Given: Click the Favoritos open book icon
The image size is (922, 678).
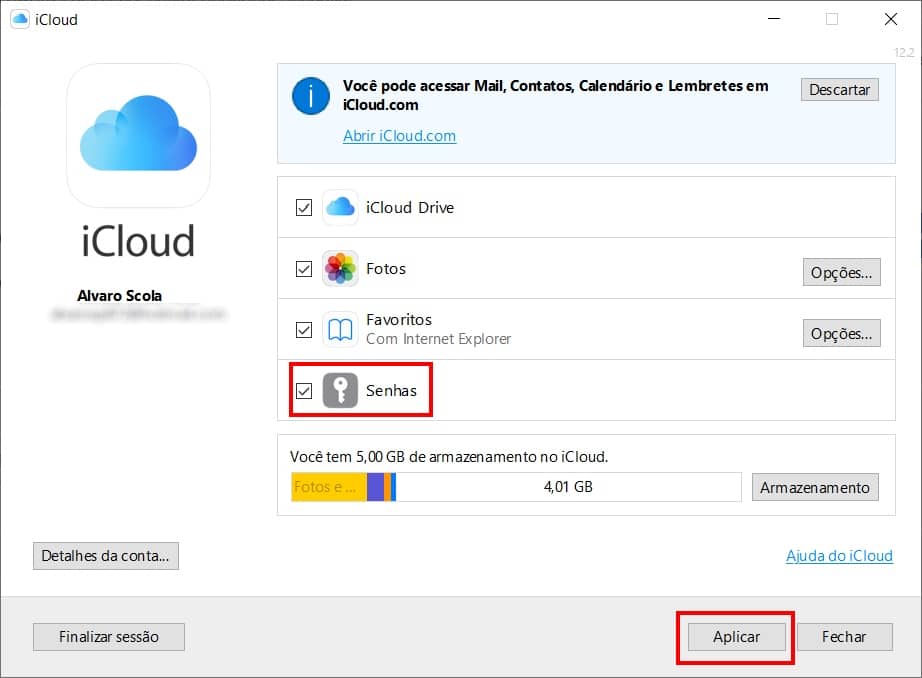Looking at the screenshot, I should pyautogui.click(x=340, y=329).
